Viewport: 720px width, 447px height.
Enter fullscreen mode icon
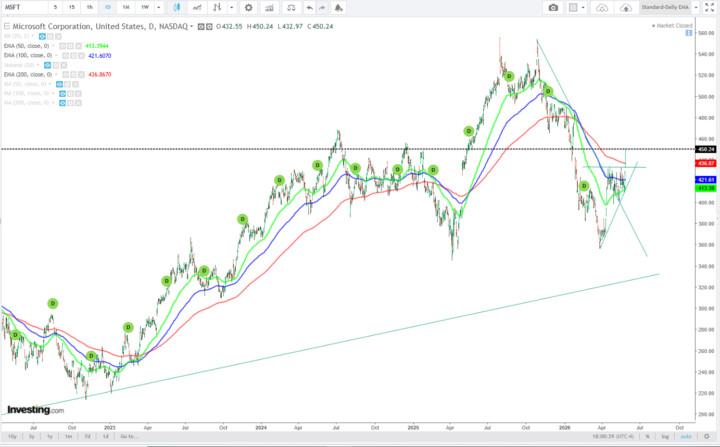point(709,7)
